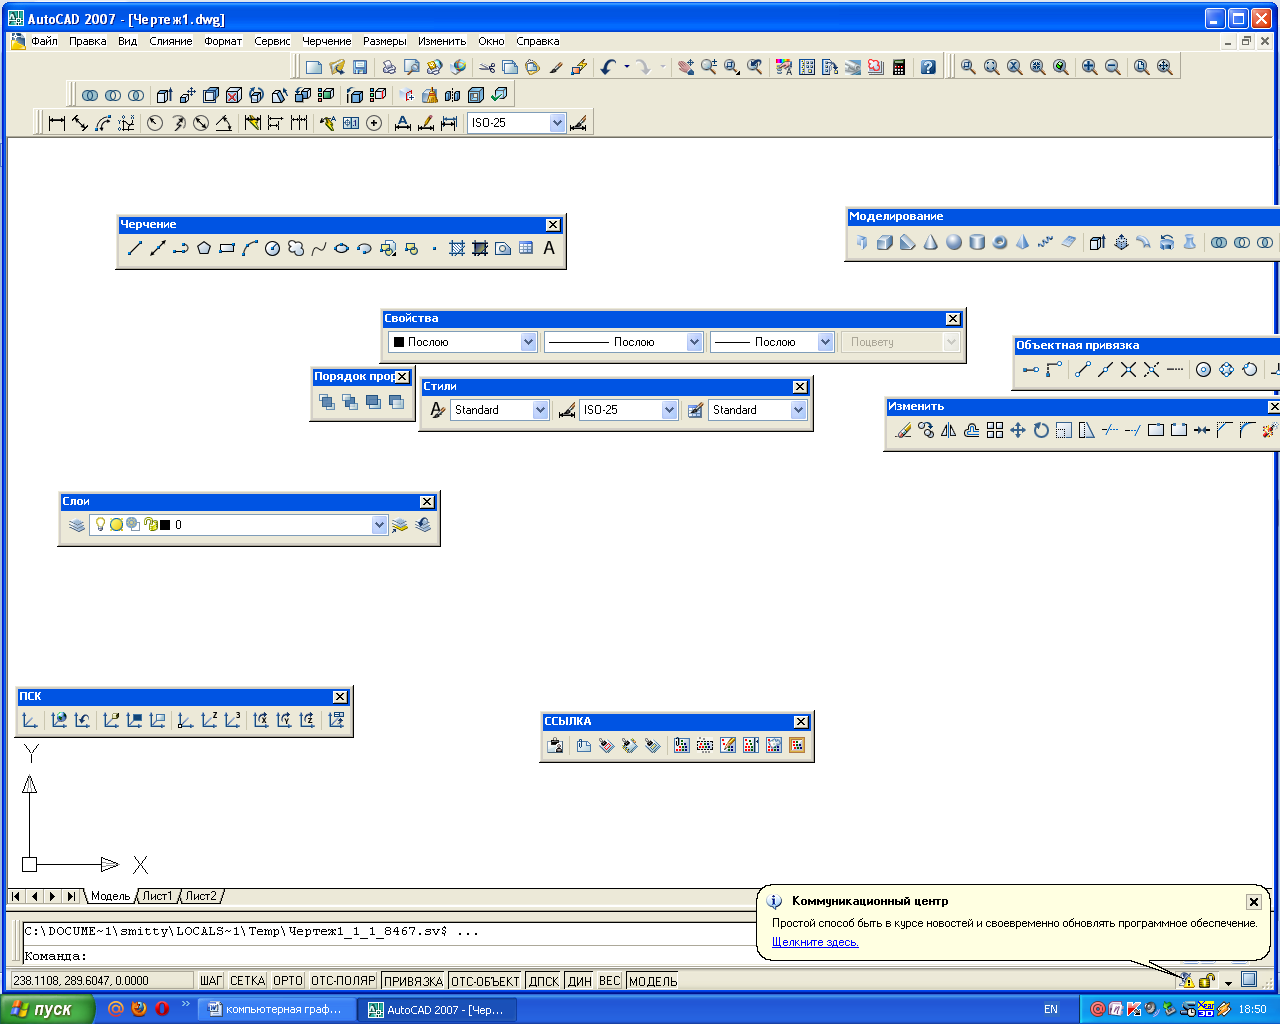The height and width of the screenshot is (1024, 1280).
Task: Switch to the Лист2 layout tab
Action: [x=201, y=896]
